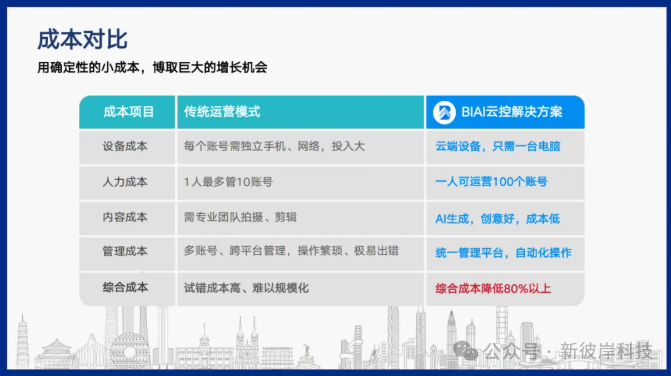The width and height of the screenshot is (671, 376).
Task: Click the row label 内容成本
Action: pos(125,217)
